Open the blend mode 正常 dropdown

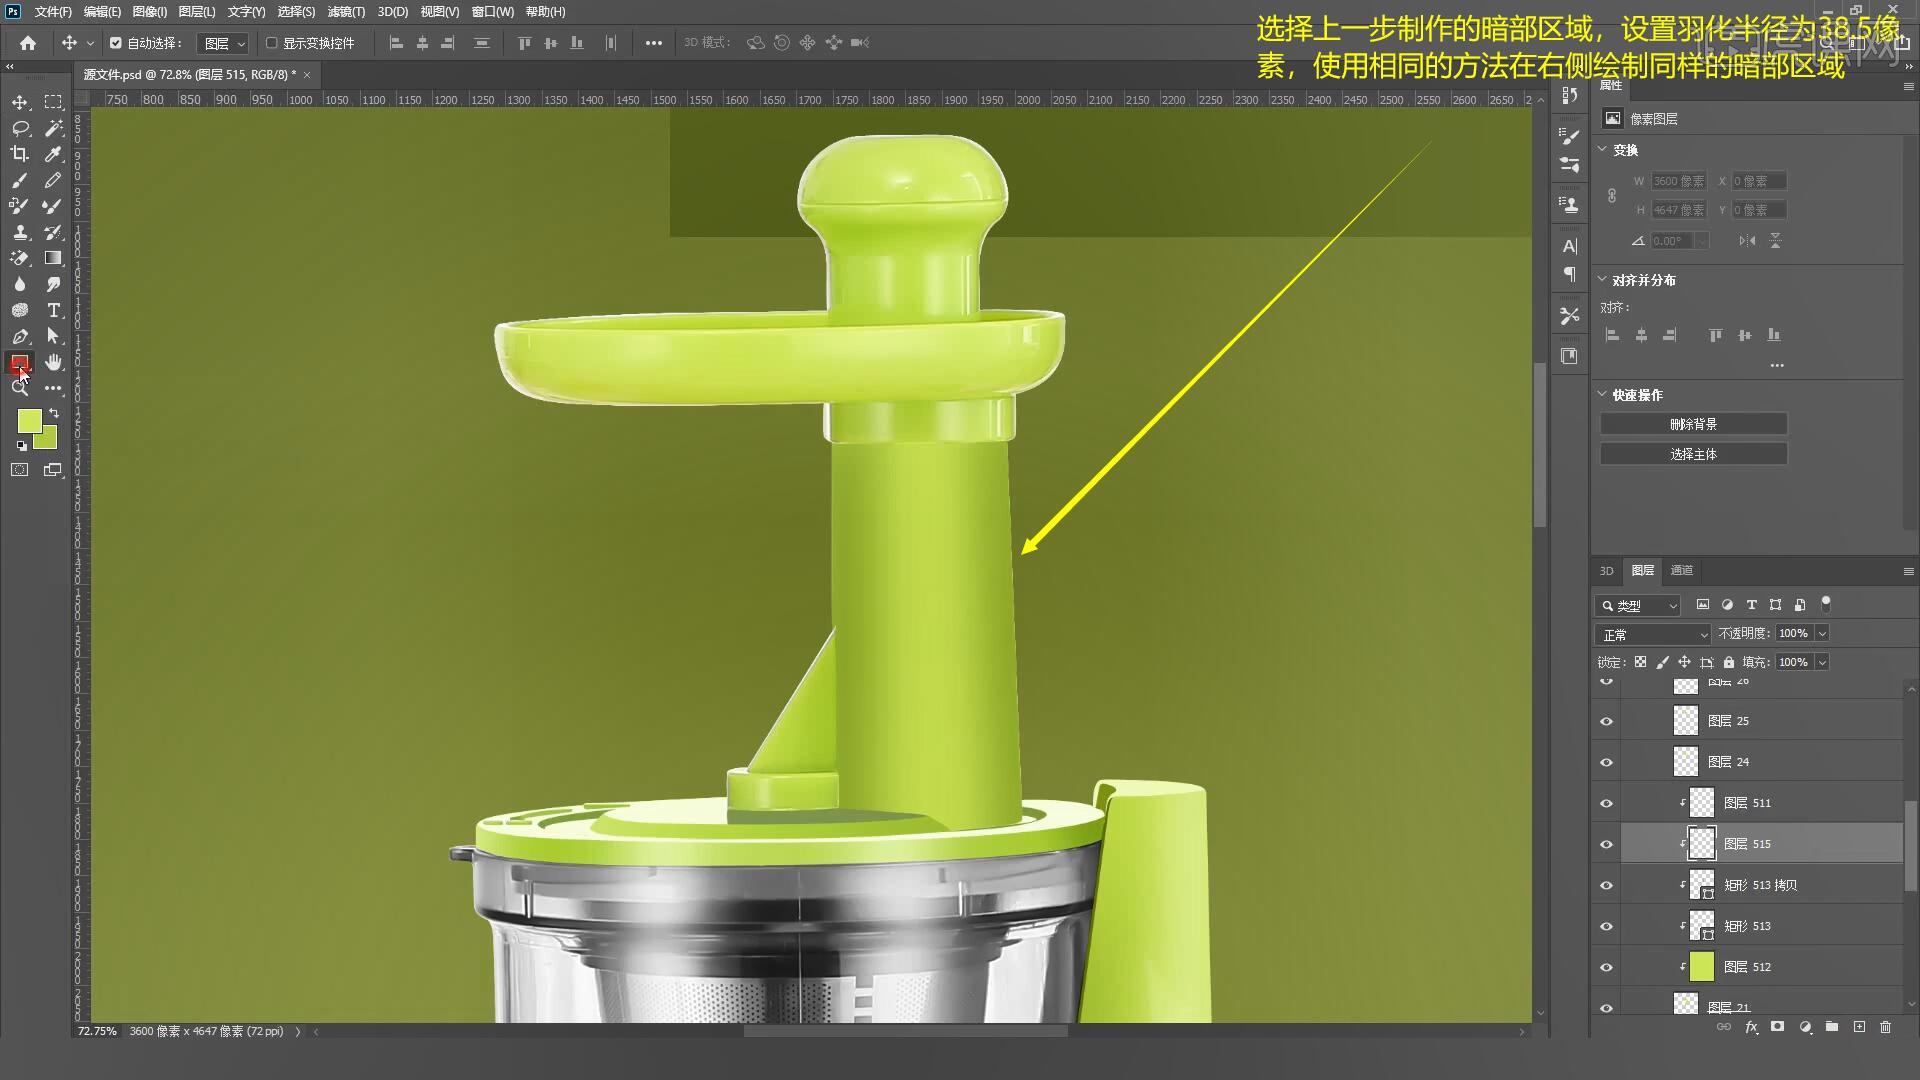tap(1654, 634)
